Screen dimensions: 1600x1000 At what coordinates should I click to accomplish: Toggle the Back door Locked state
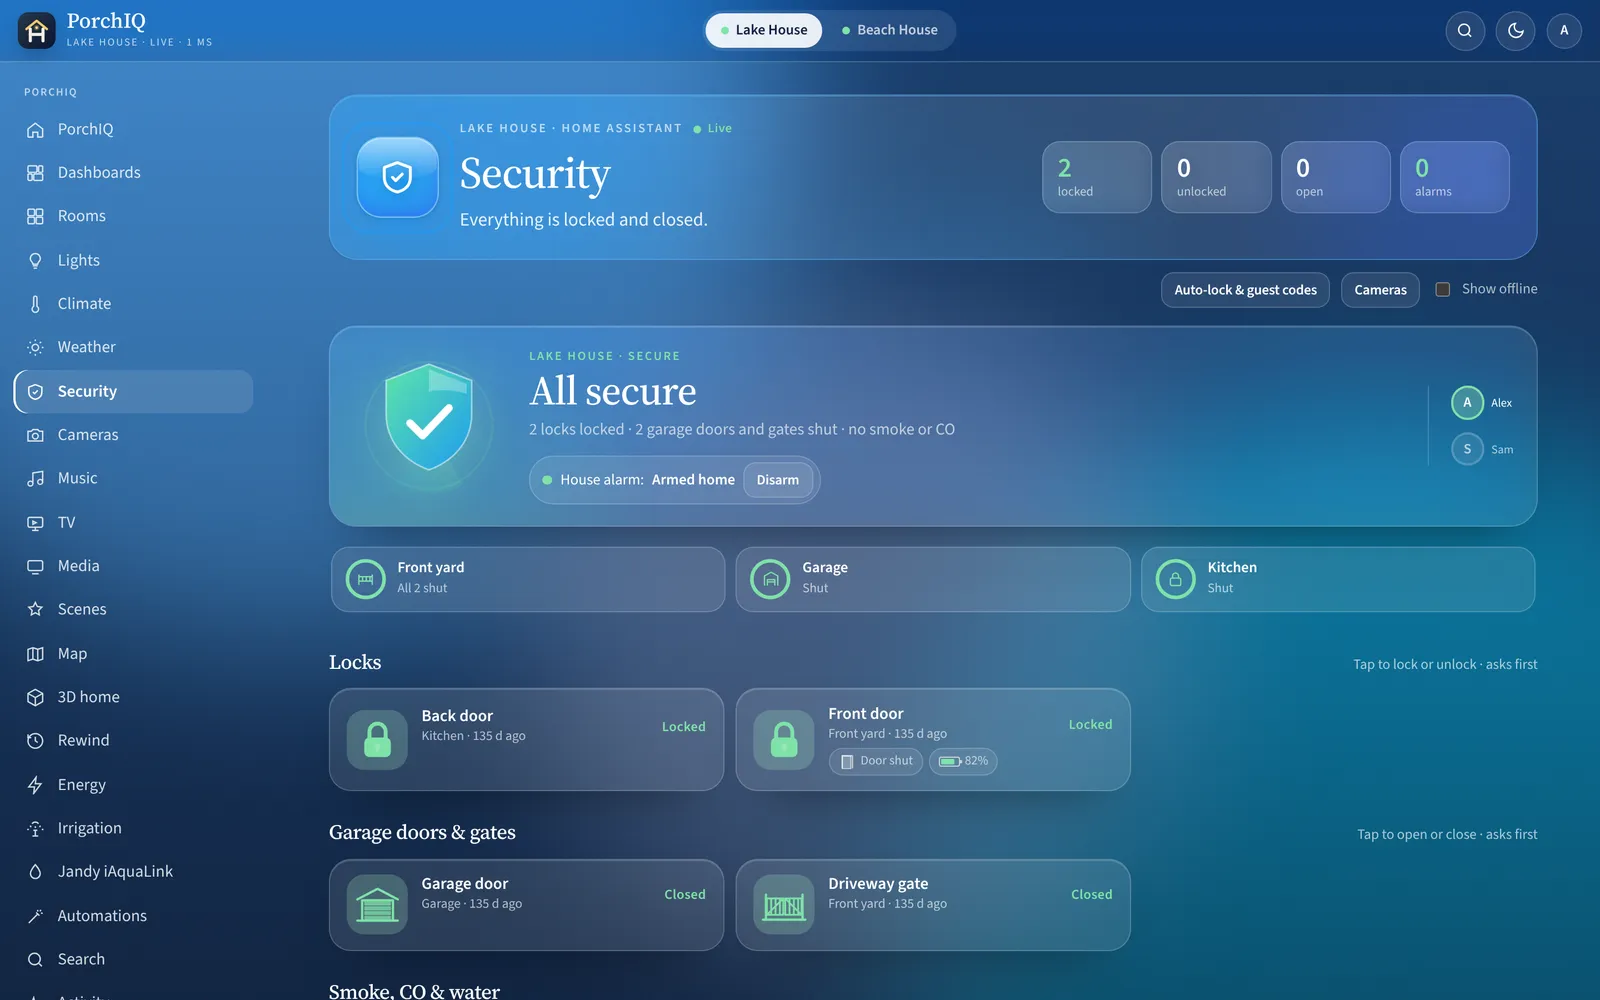(684, 727)
